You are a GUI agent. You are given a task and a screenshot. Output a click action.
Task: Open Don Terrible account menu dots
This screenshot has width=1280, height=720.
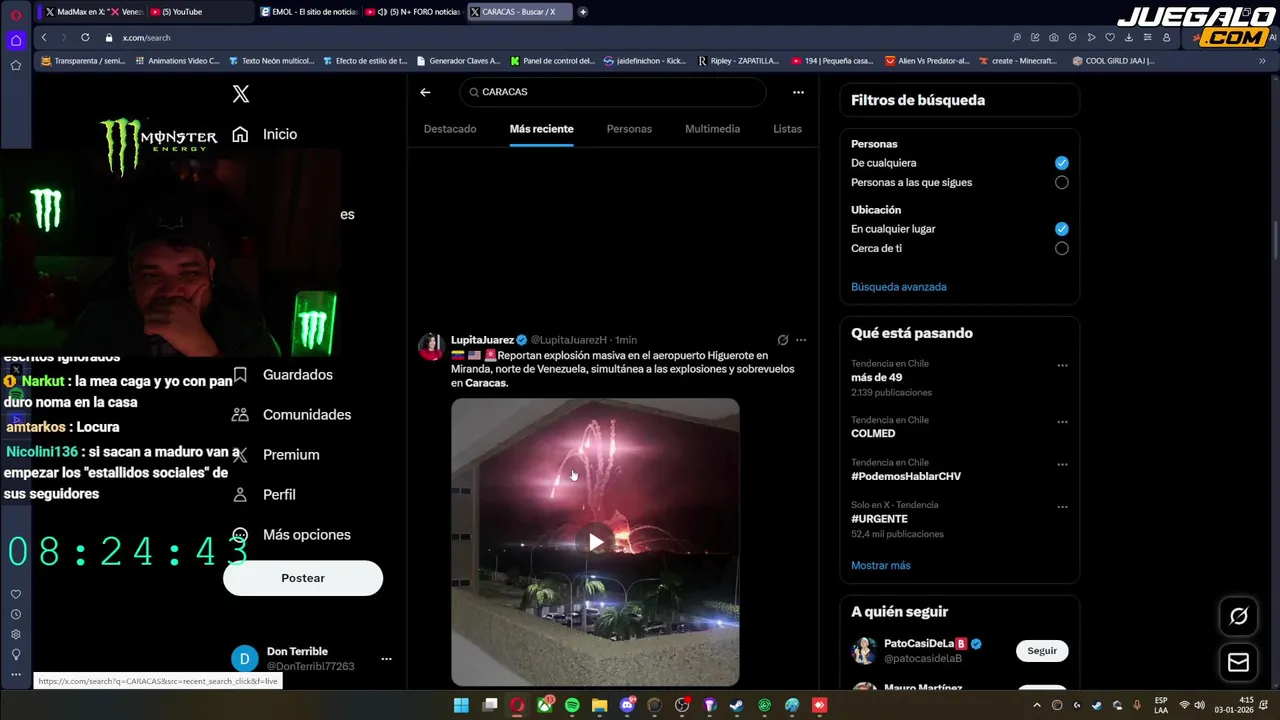(x=386, y=659)
